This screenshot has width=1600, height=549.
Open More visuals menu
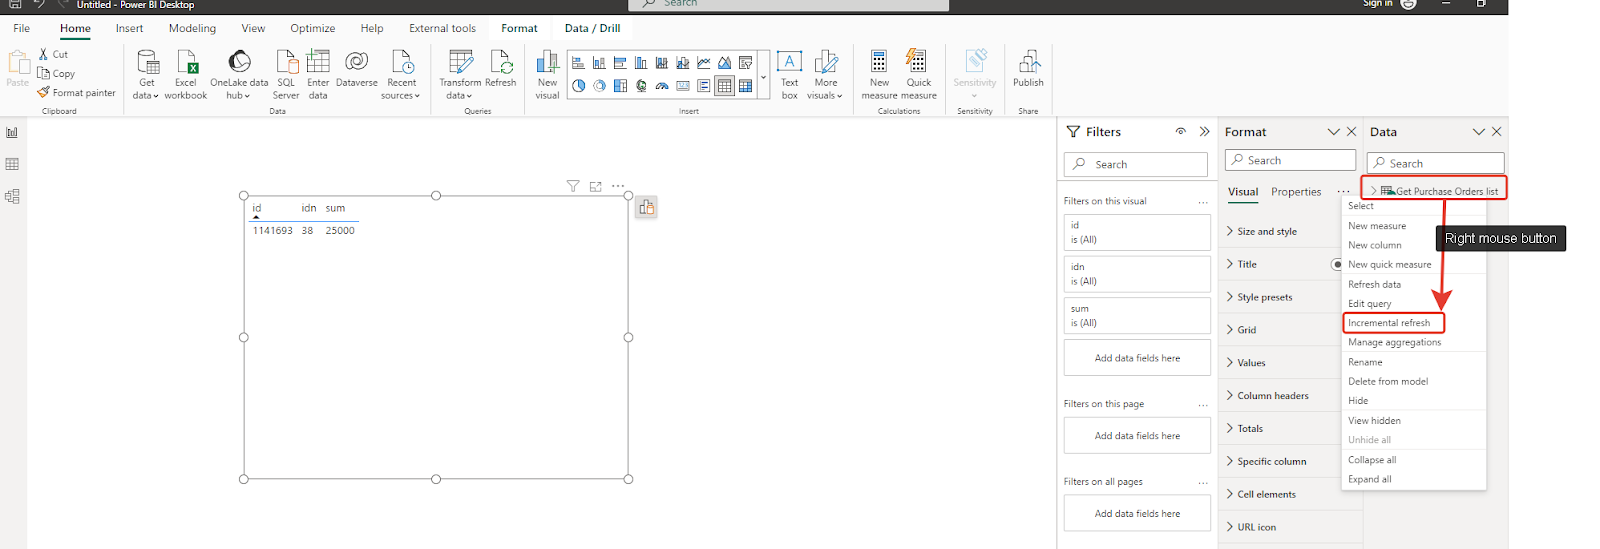coord(826,74)
